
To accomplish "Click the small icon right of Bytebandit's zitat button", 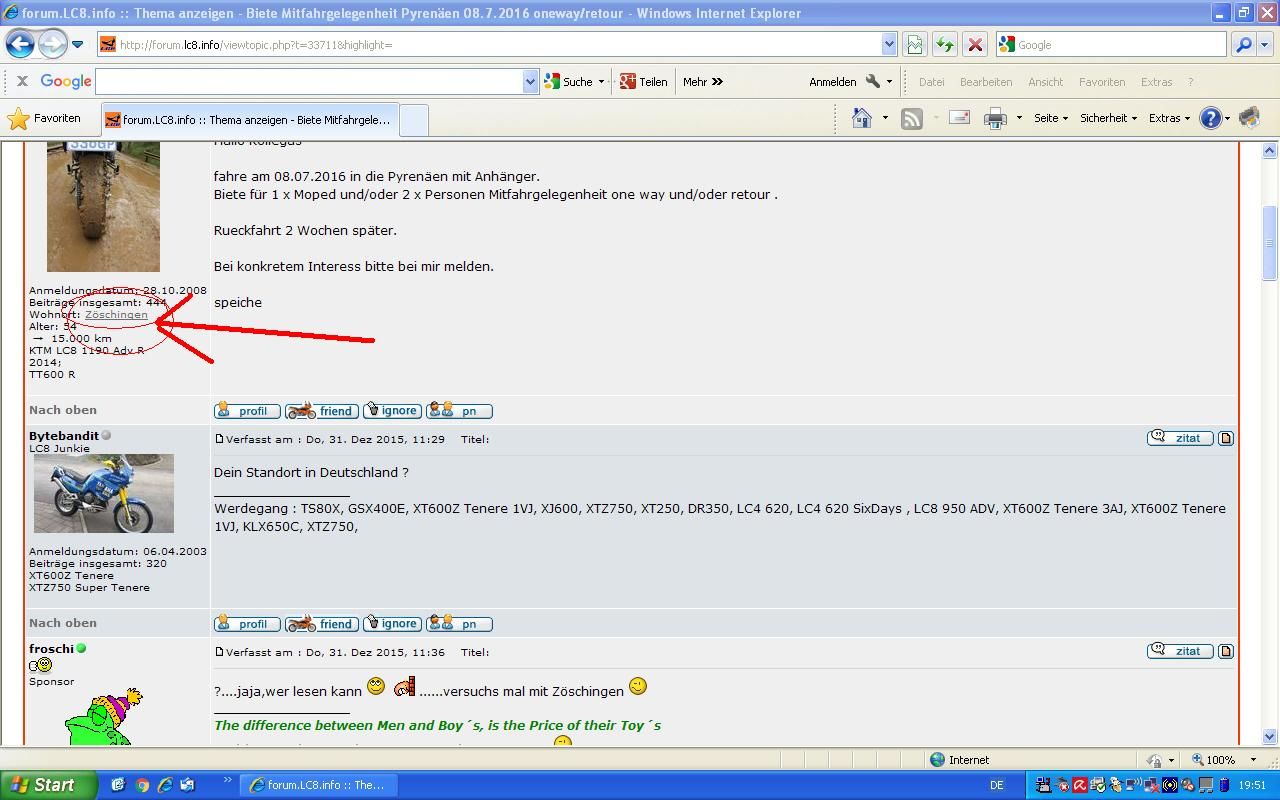I will (x=1226, y=438).
